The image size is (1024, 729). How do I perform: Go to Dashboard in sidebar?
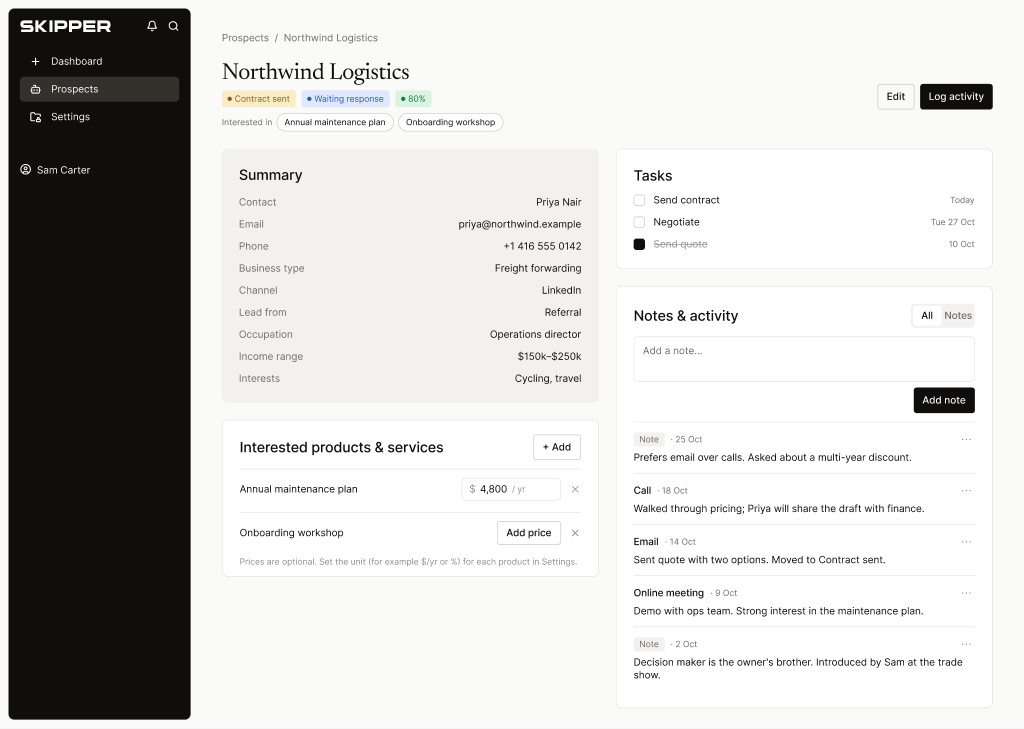pyautogui.click(x=99, y=61)
